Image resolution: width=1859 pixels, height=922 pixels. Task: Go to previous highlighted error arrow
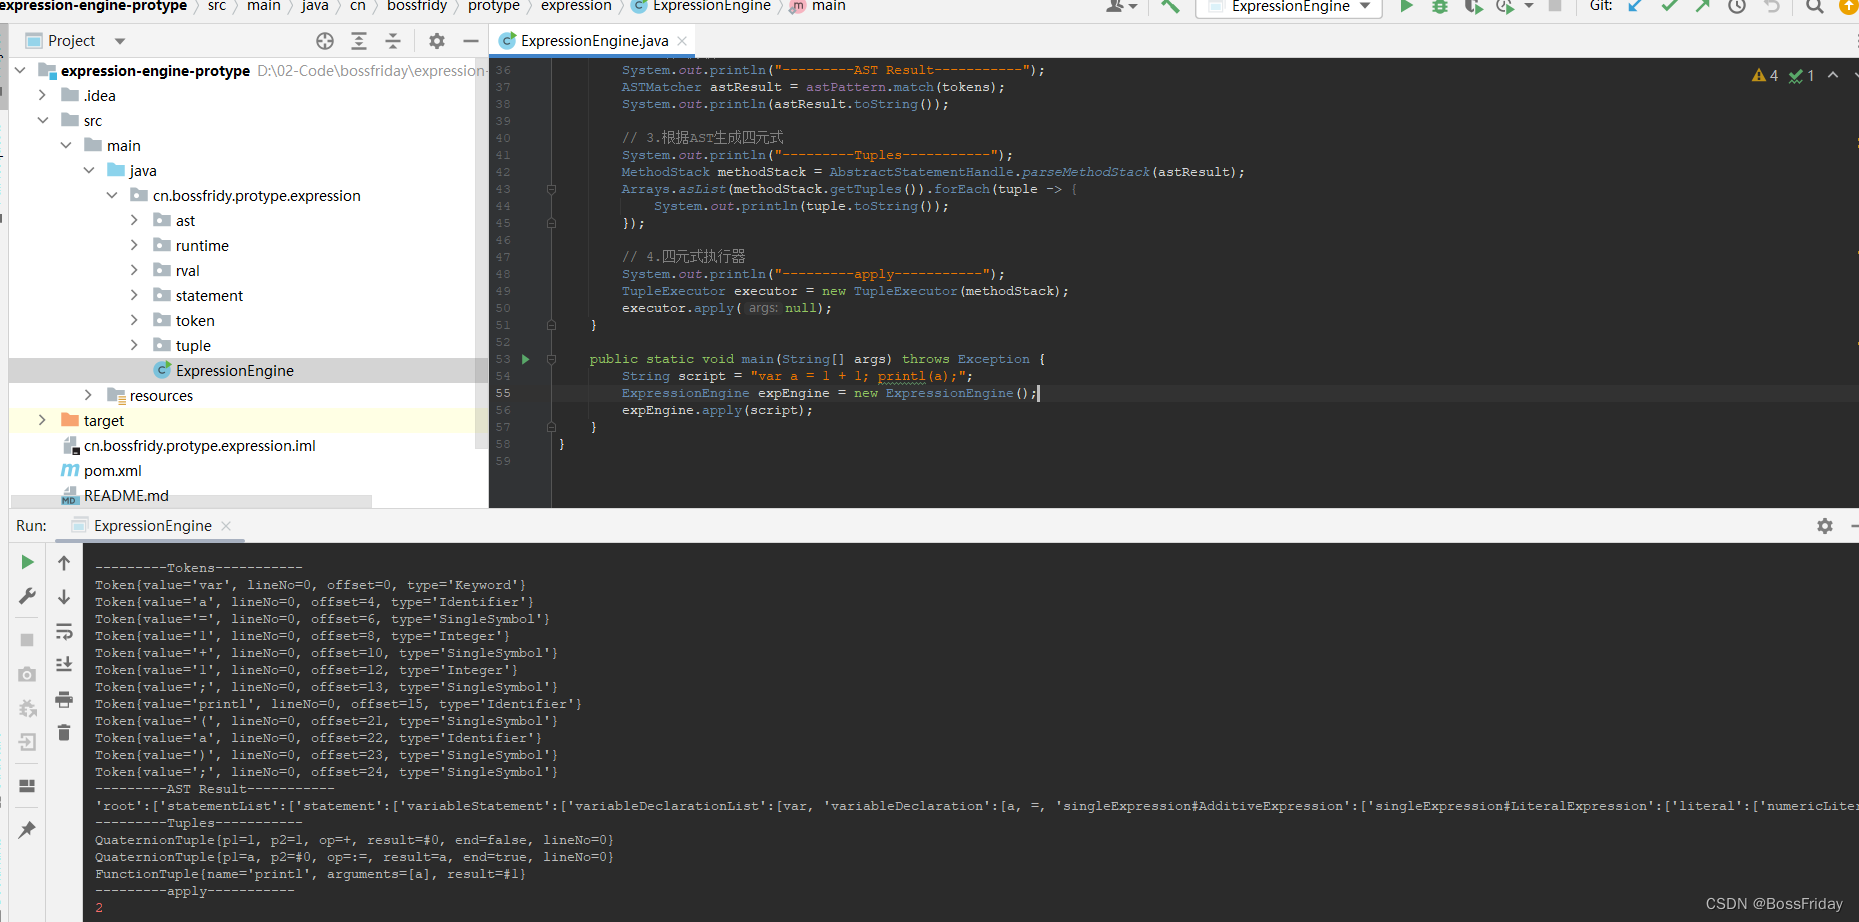pos(1833,75)
